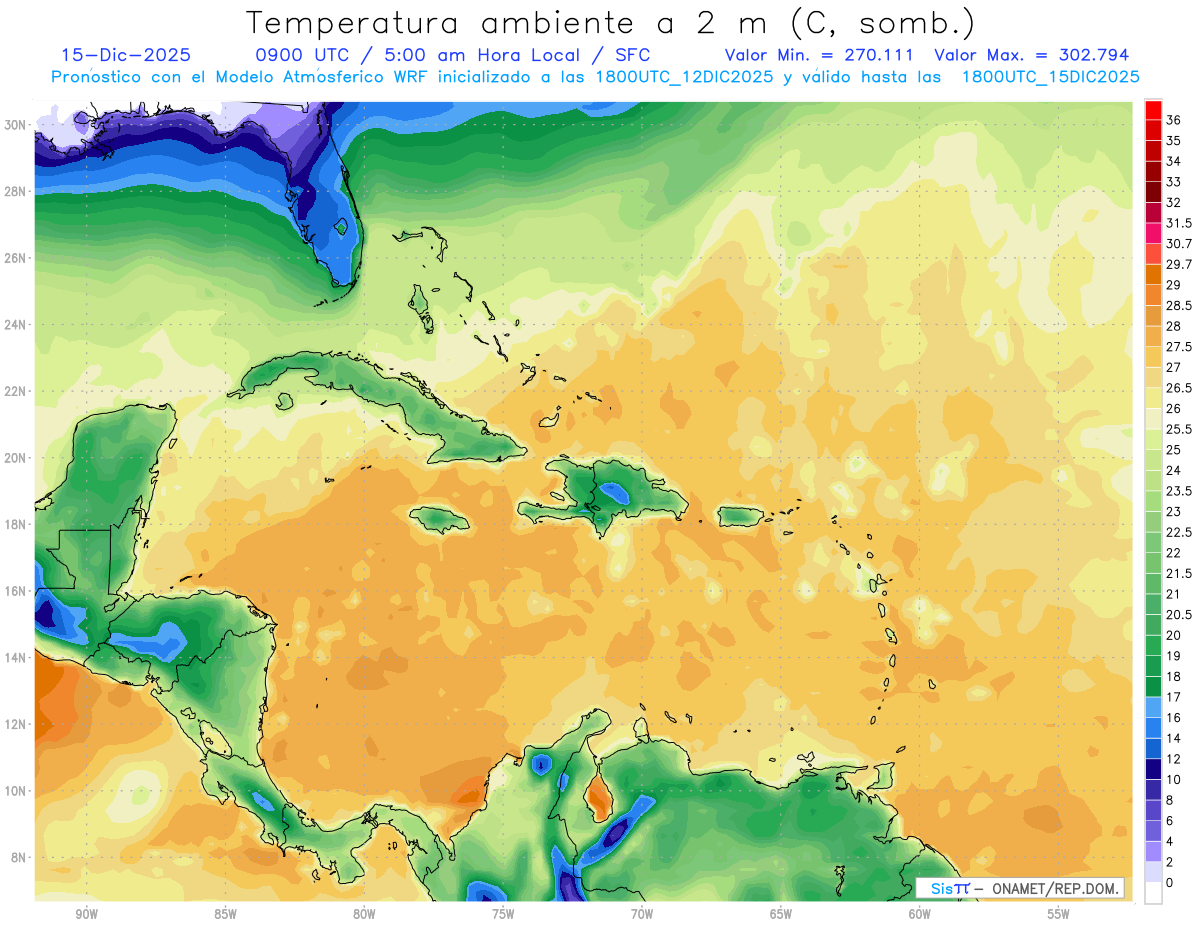Click the '20.5' color scale label
The width and height of the screenshot is (1200, 927).
click(1179, 615)
